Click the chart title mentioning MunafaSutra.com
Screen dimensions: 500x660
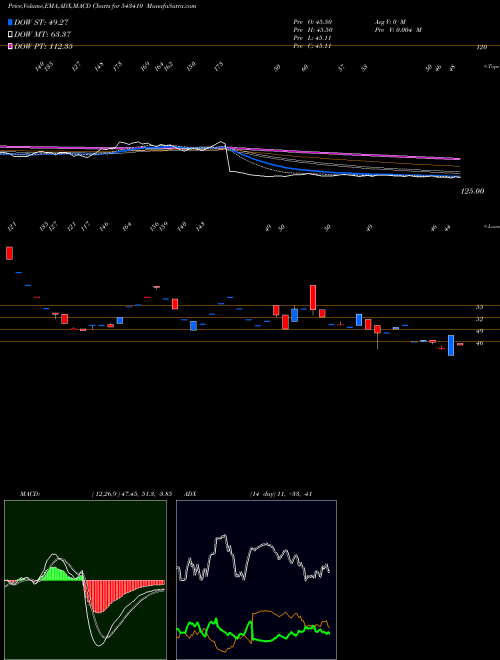(102, 6)
